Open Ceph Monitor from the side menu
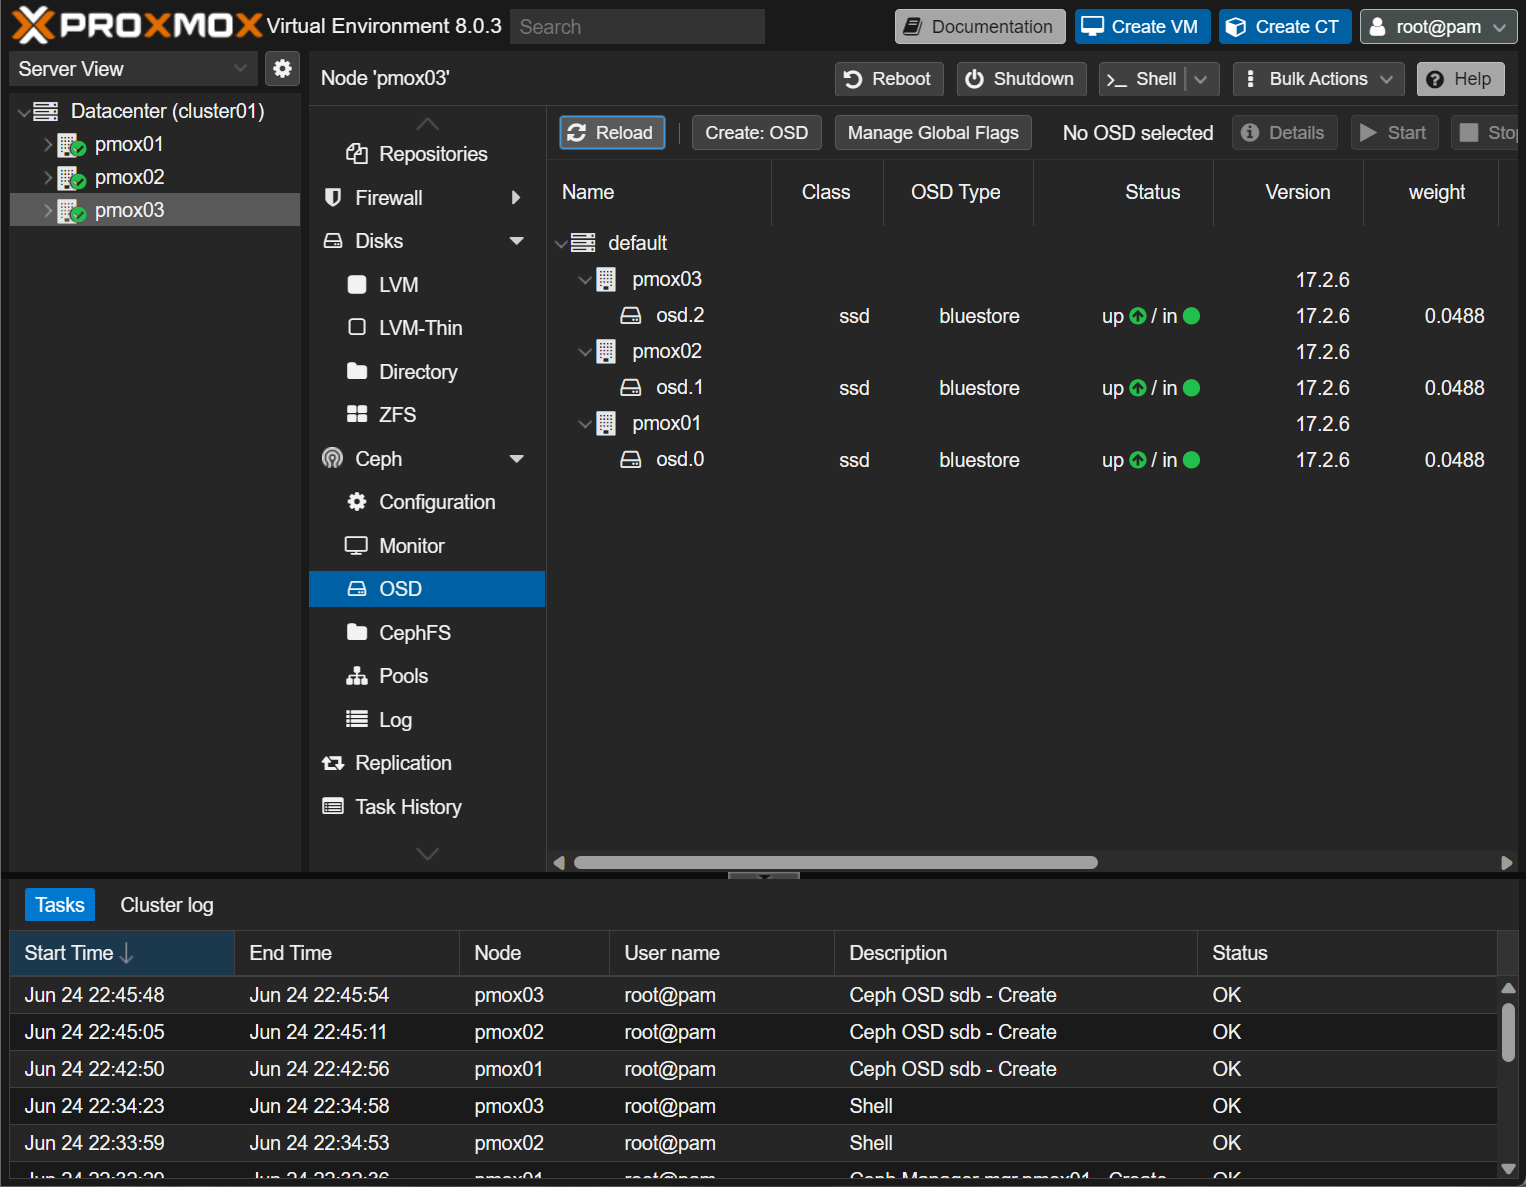Image resolution: width=1526 pixels, height=1187 pixels. pyautogui.click(x=411, y=546)
